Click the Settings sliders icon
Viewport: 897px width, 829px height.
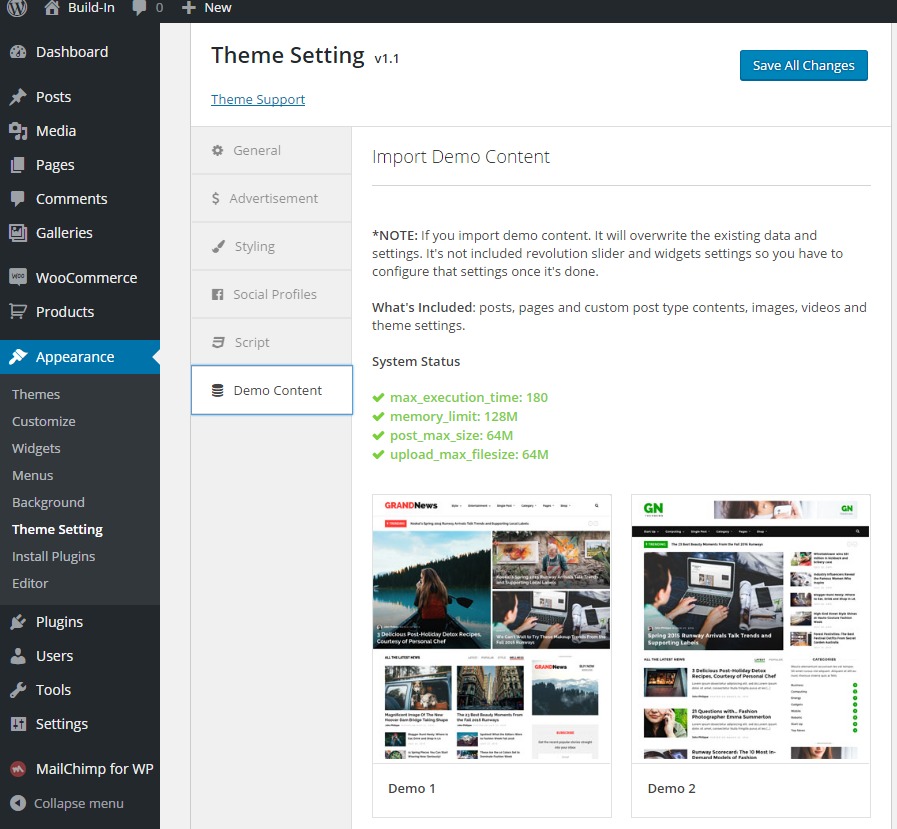18,724
